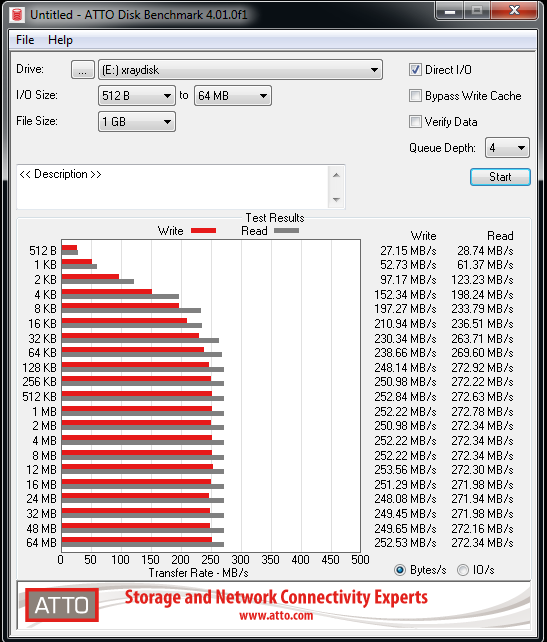Click the 128 KB row label in chart
Viewport: 547px width, 642px height.
click(39, 368)
